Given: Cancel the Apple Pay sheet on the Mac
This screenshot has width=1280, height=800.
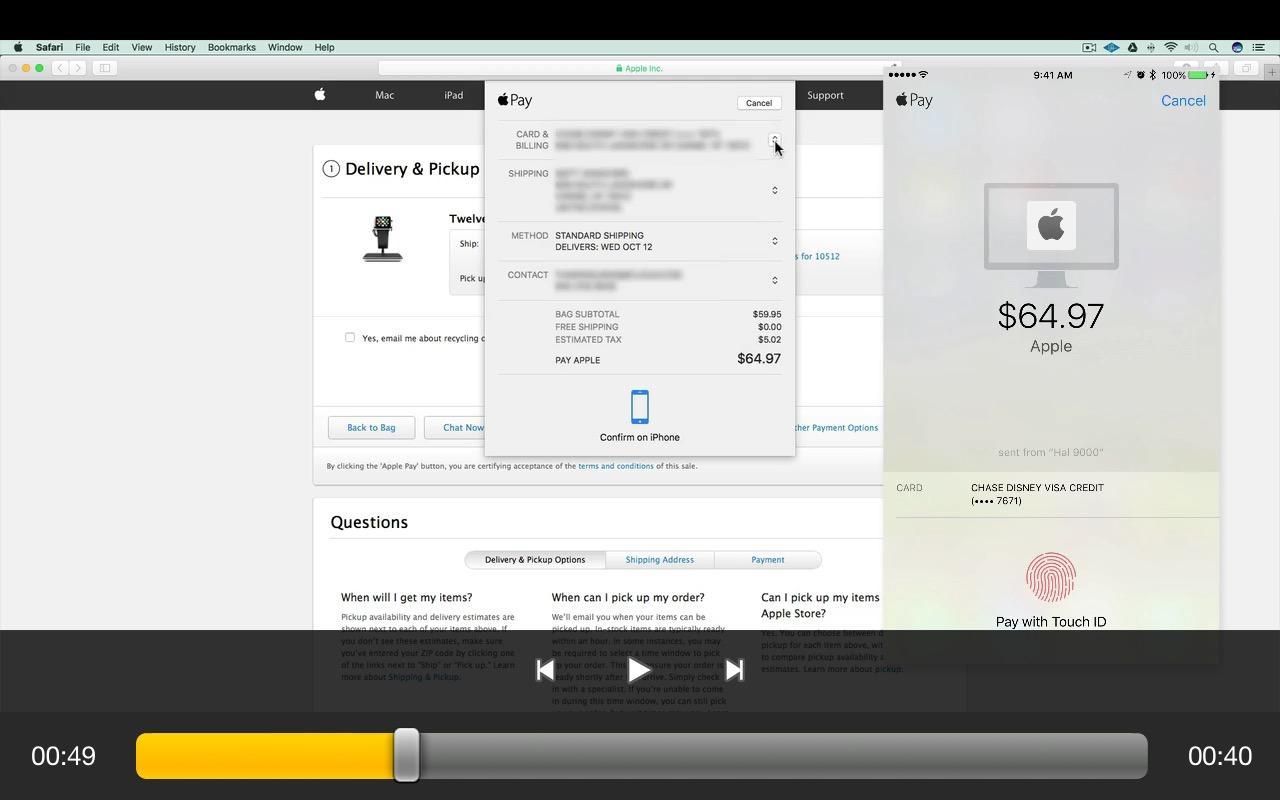Looking at the screenshot, I should pyautogui.click(x=759, y=103).
